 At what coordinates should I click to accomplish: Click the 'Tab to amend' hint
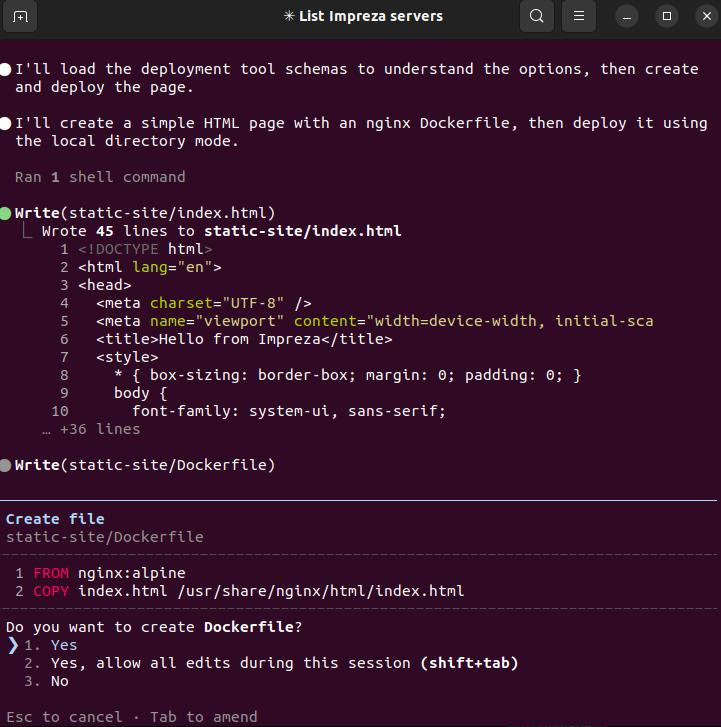(204, 717)
